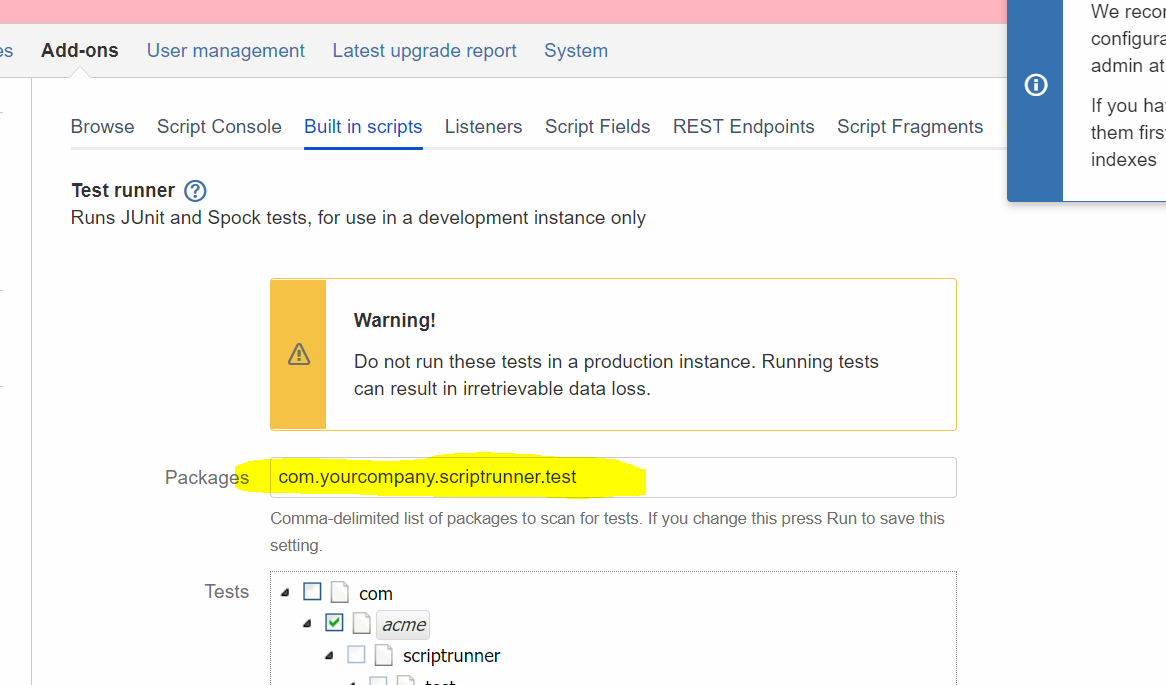Screen dimensions: 1166x685
Task: Collapse the com tree node
Action: click(285, 591)
